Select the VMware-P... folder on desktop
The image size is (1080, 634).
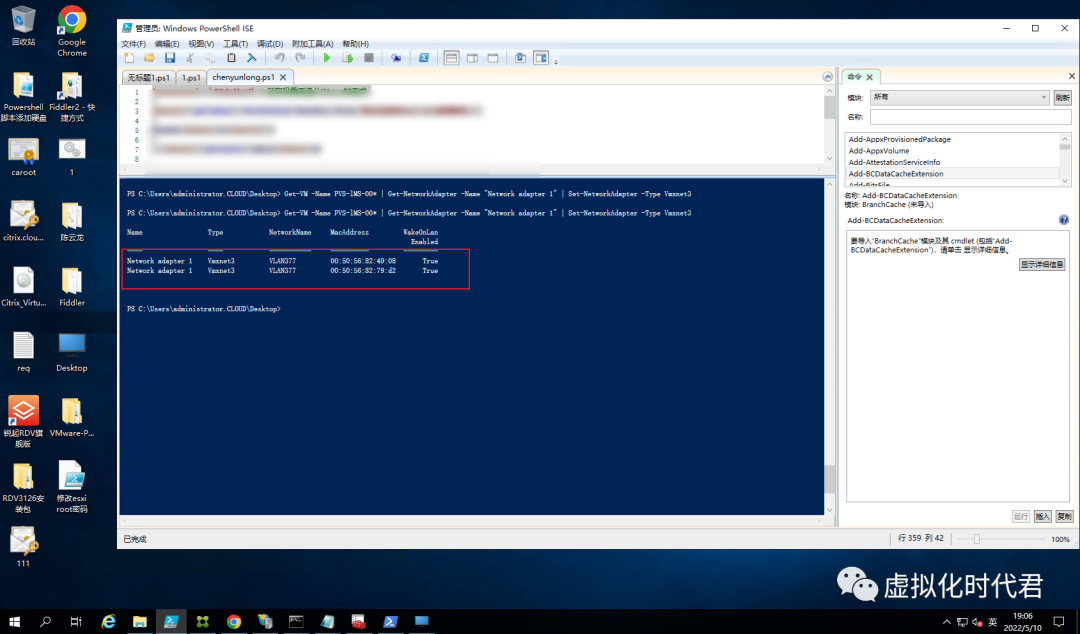(72, 418)
